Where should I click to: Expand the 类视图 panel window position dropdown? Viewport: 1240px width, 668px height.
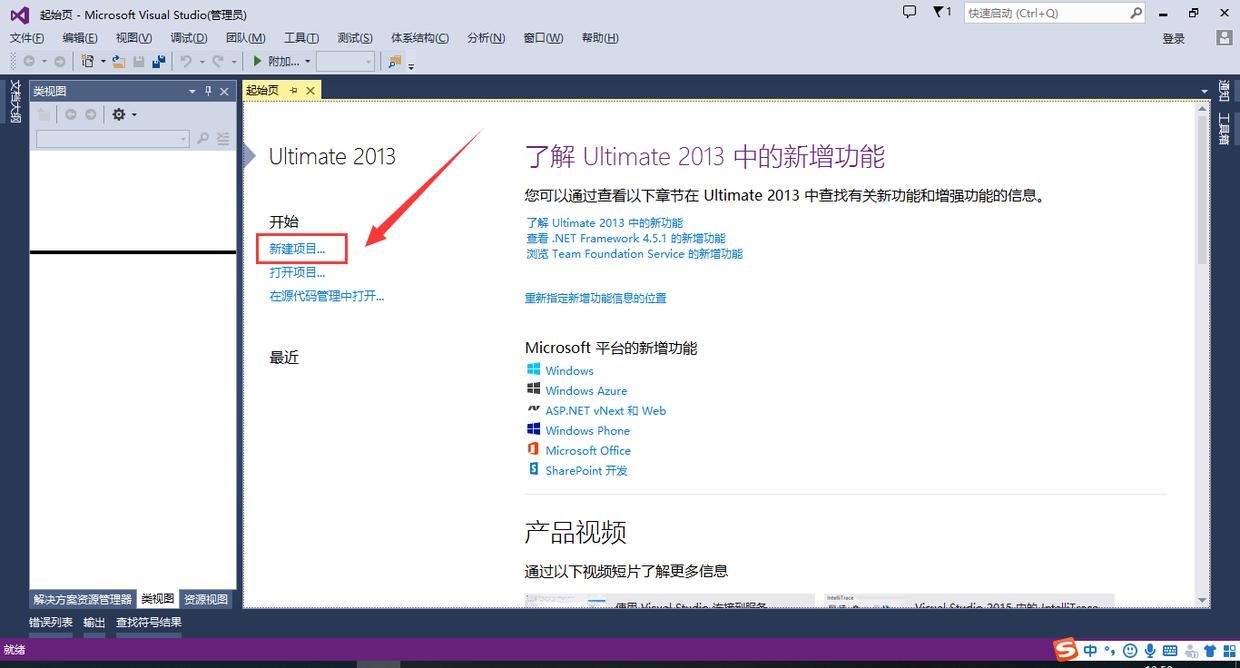[x=191, y=90]
